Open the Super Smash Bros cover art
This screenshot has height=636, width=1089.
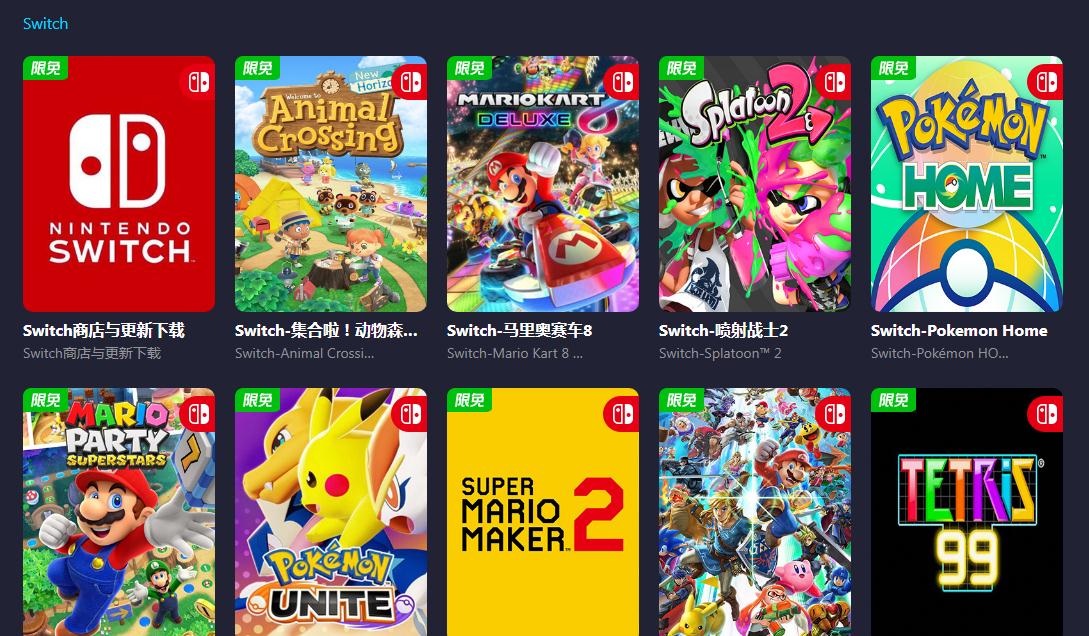click(754, 512)
